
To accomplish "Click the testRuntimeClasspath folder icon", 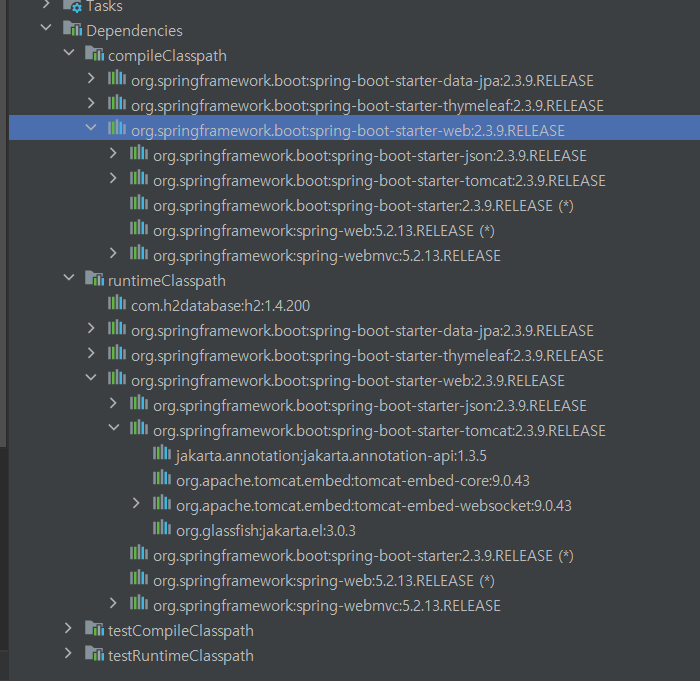I will (95, 655).
